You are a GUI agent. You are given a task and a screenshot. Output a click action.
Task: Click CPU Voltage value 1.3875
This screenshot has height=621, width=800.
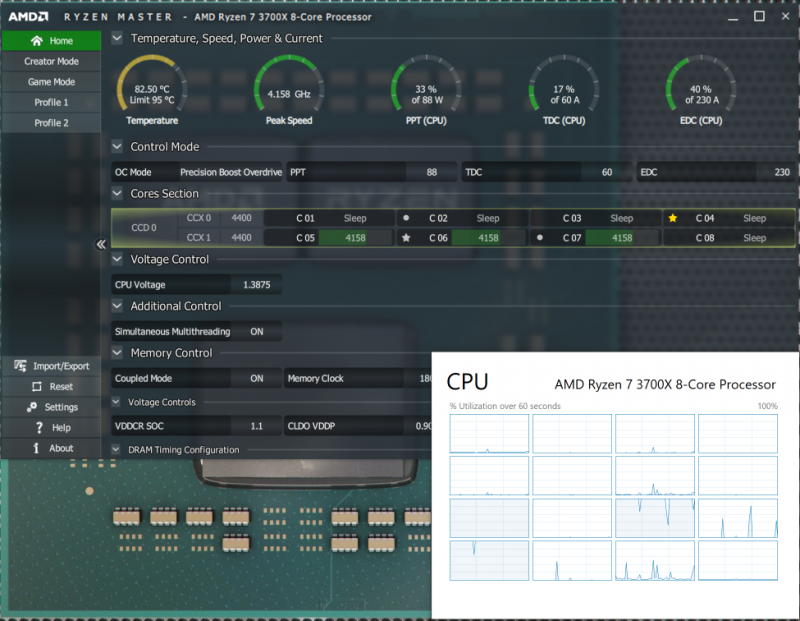click(257, 285)
